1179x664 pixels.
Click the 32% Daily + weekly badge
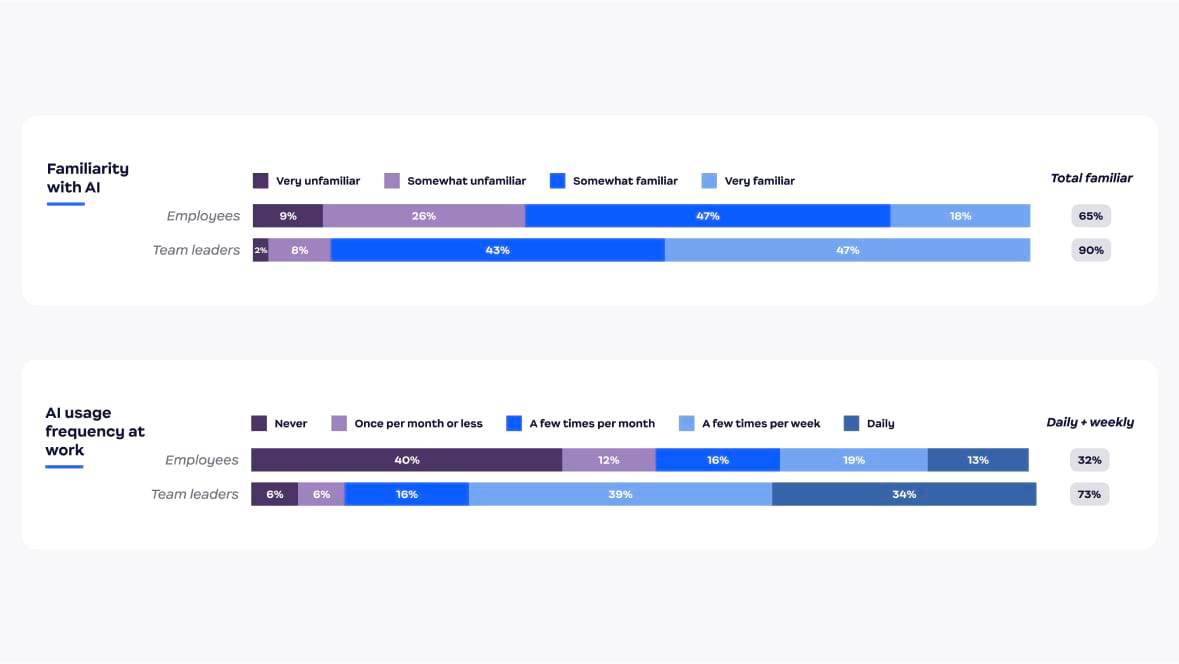1090,460
